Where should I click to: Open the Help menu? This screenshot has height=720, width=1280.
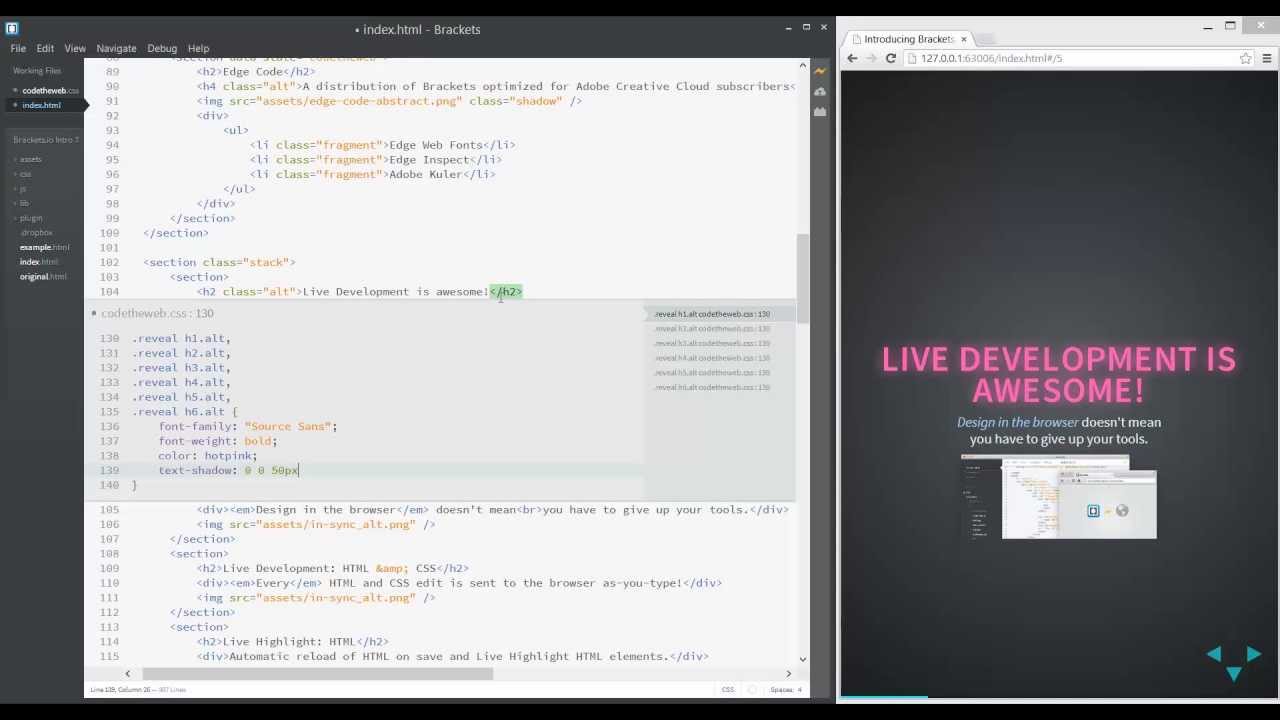pyautogui.click(x=198, y=48)
